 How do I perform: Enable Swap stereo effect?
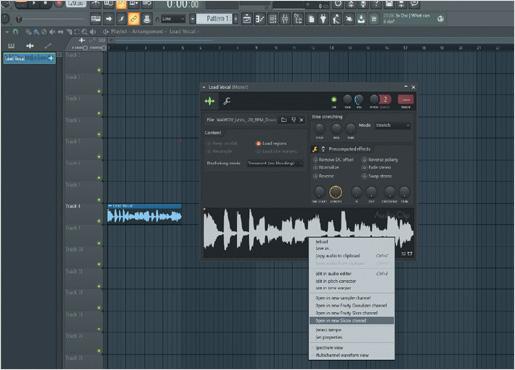click(x=377, y=176)
